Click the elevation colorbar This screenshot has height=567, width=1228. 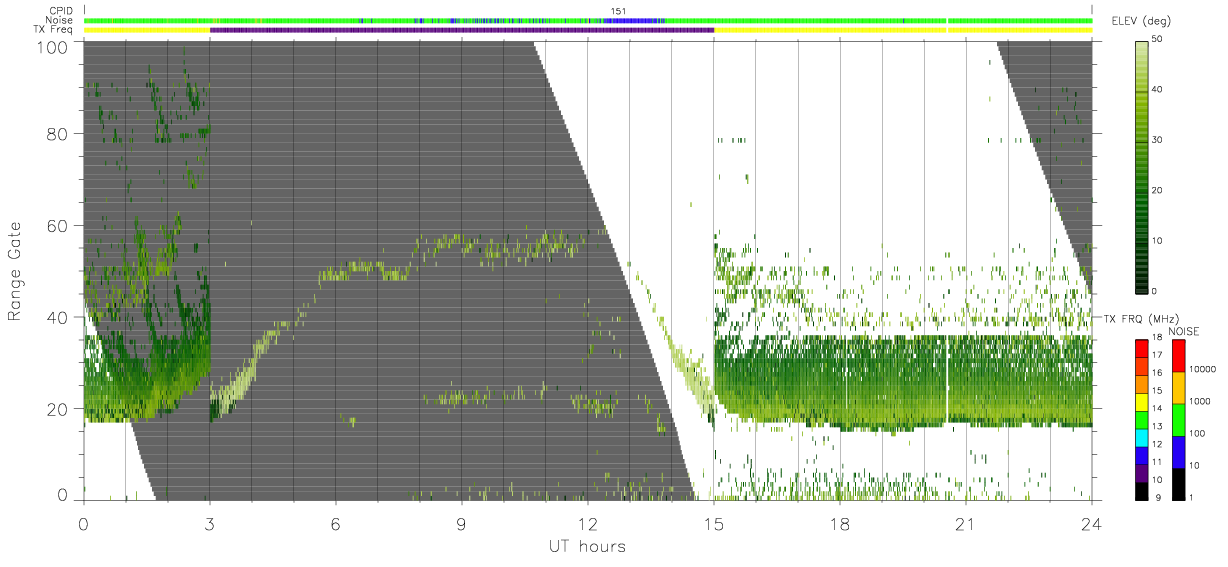coord(1141,166)
